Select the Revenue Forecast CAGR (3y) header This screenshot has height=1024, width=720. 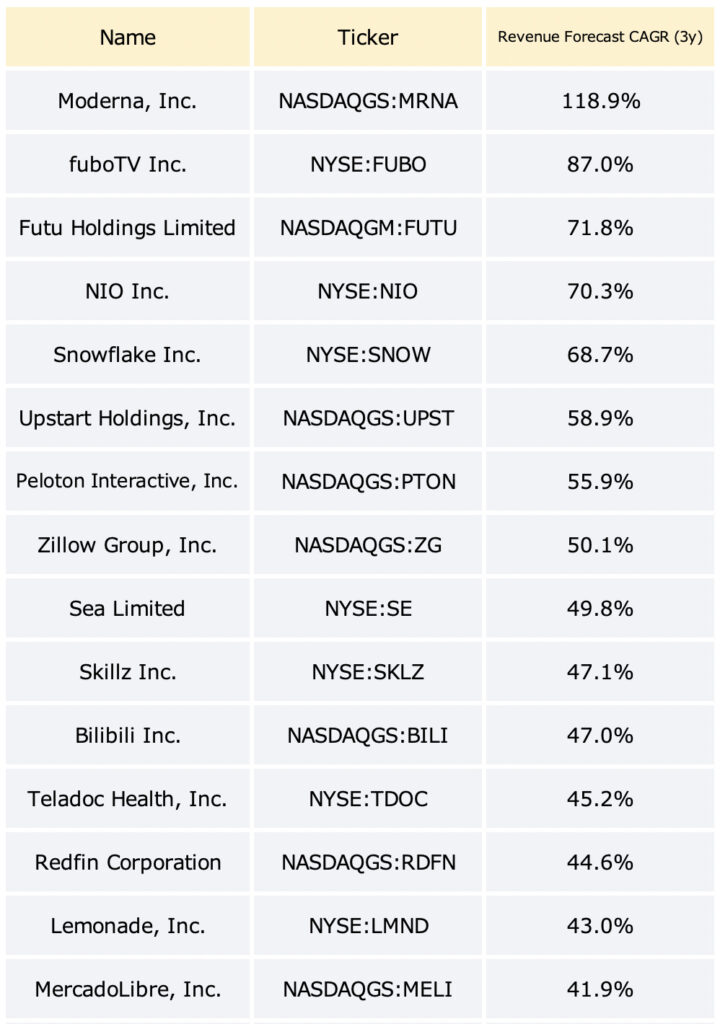(x=600, y=37)
